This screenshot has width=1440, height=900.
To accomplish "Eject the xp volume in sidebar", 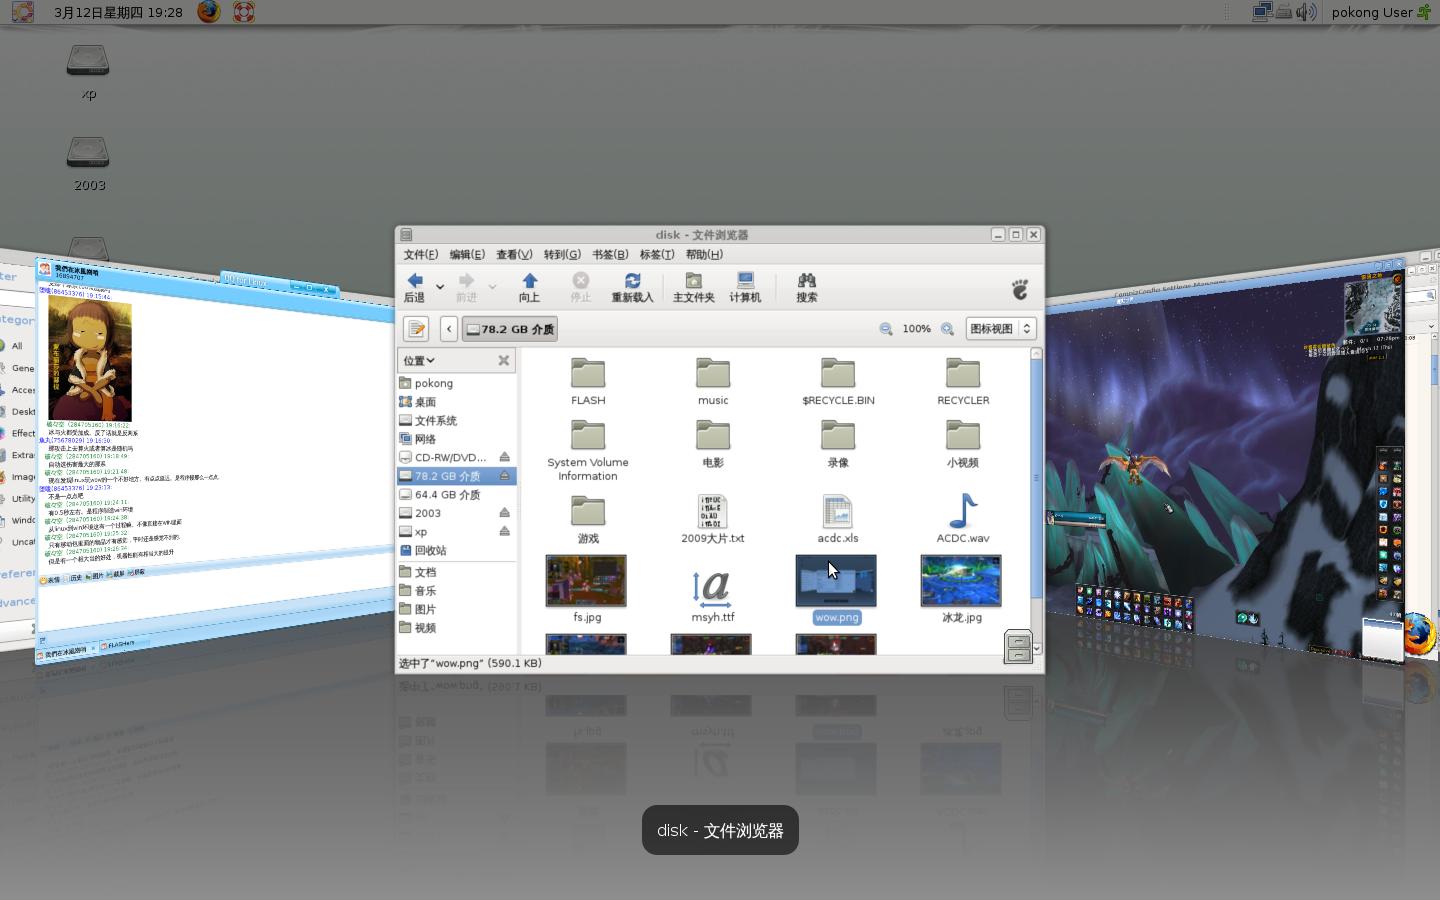I will click(504, 531).
